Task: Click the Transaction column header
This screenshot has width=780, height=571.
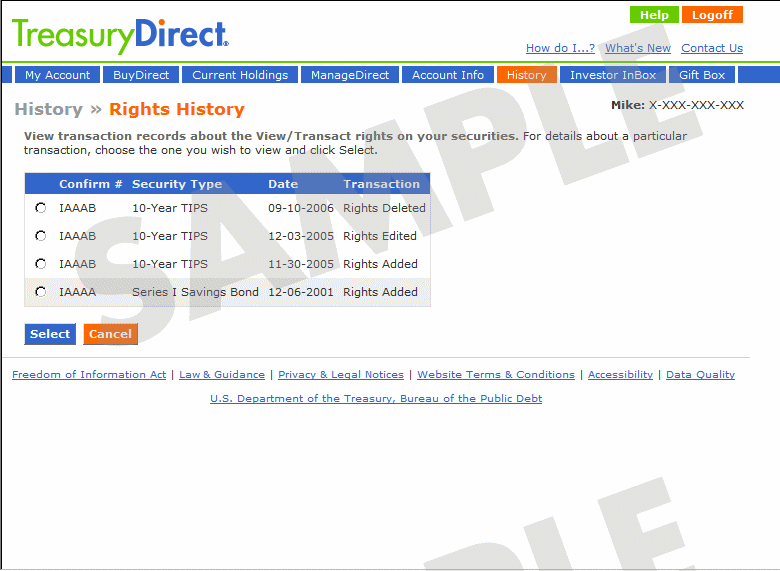Action: click(382, 184)
